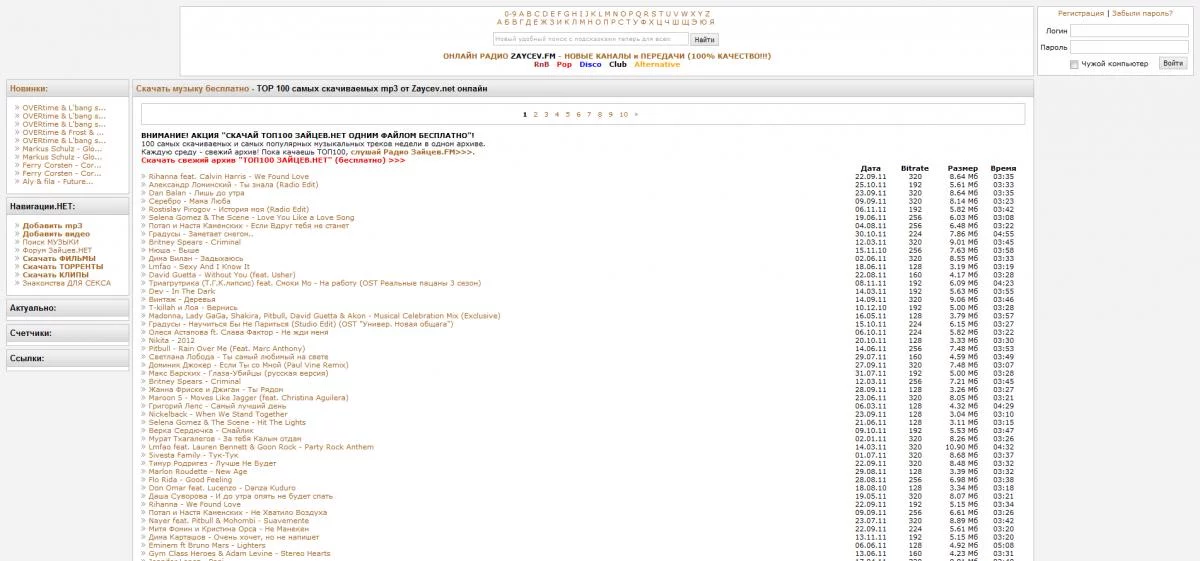1200x561 pixels.
Task: Expand the Счетчики sidebar section
Action: point(68,333)
